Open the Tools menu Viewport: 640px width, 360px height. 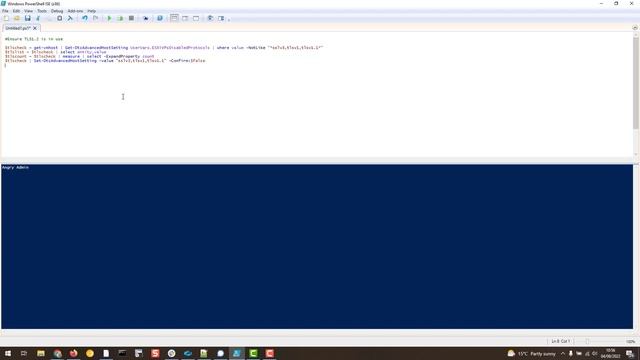click(42, 11)
